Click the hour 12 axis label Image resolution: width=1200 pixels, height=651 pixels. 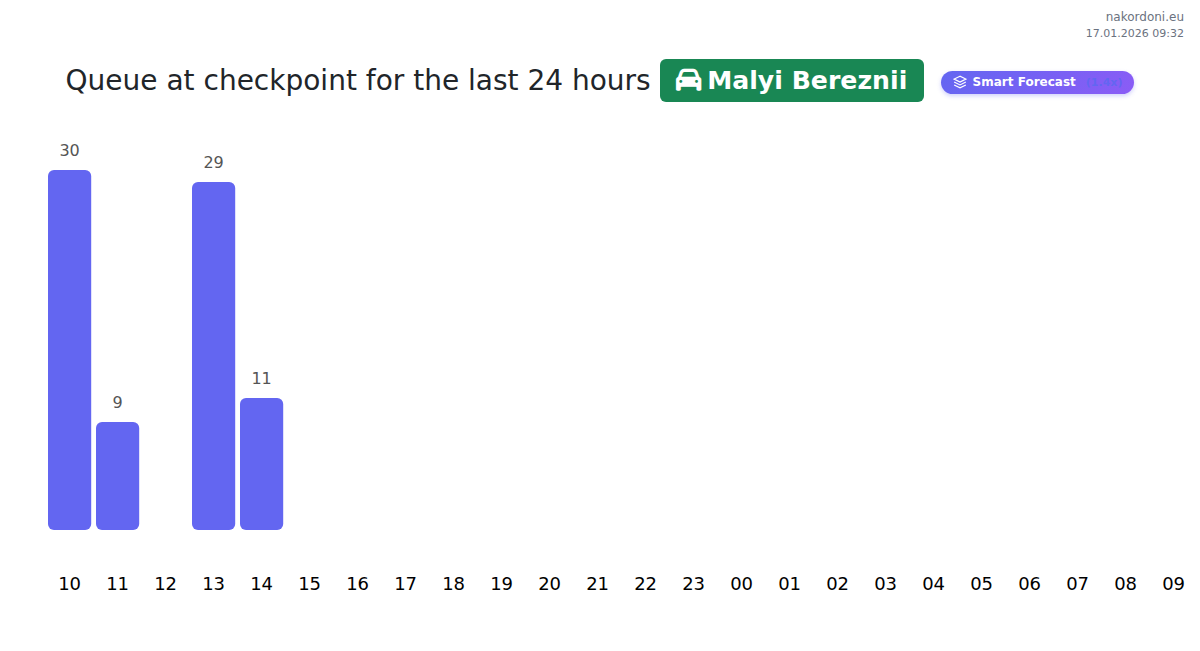[165, 584]
